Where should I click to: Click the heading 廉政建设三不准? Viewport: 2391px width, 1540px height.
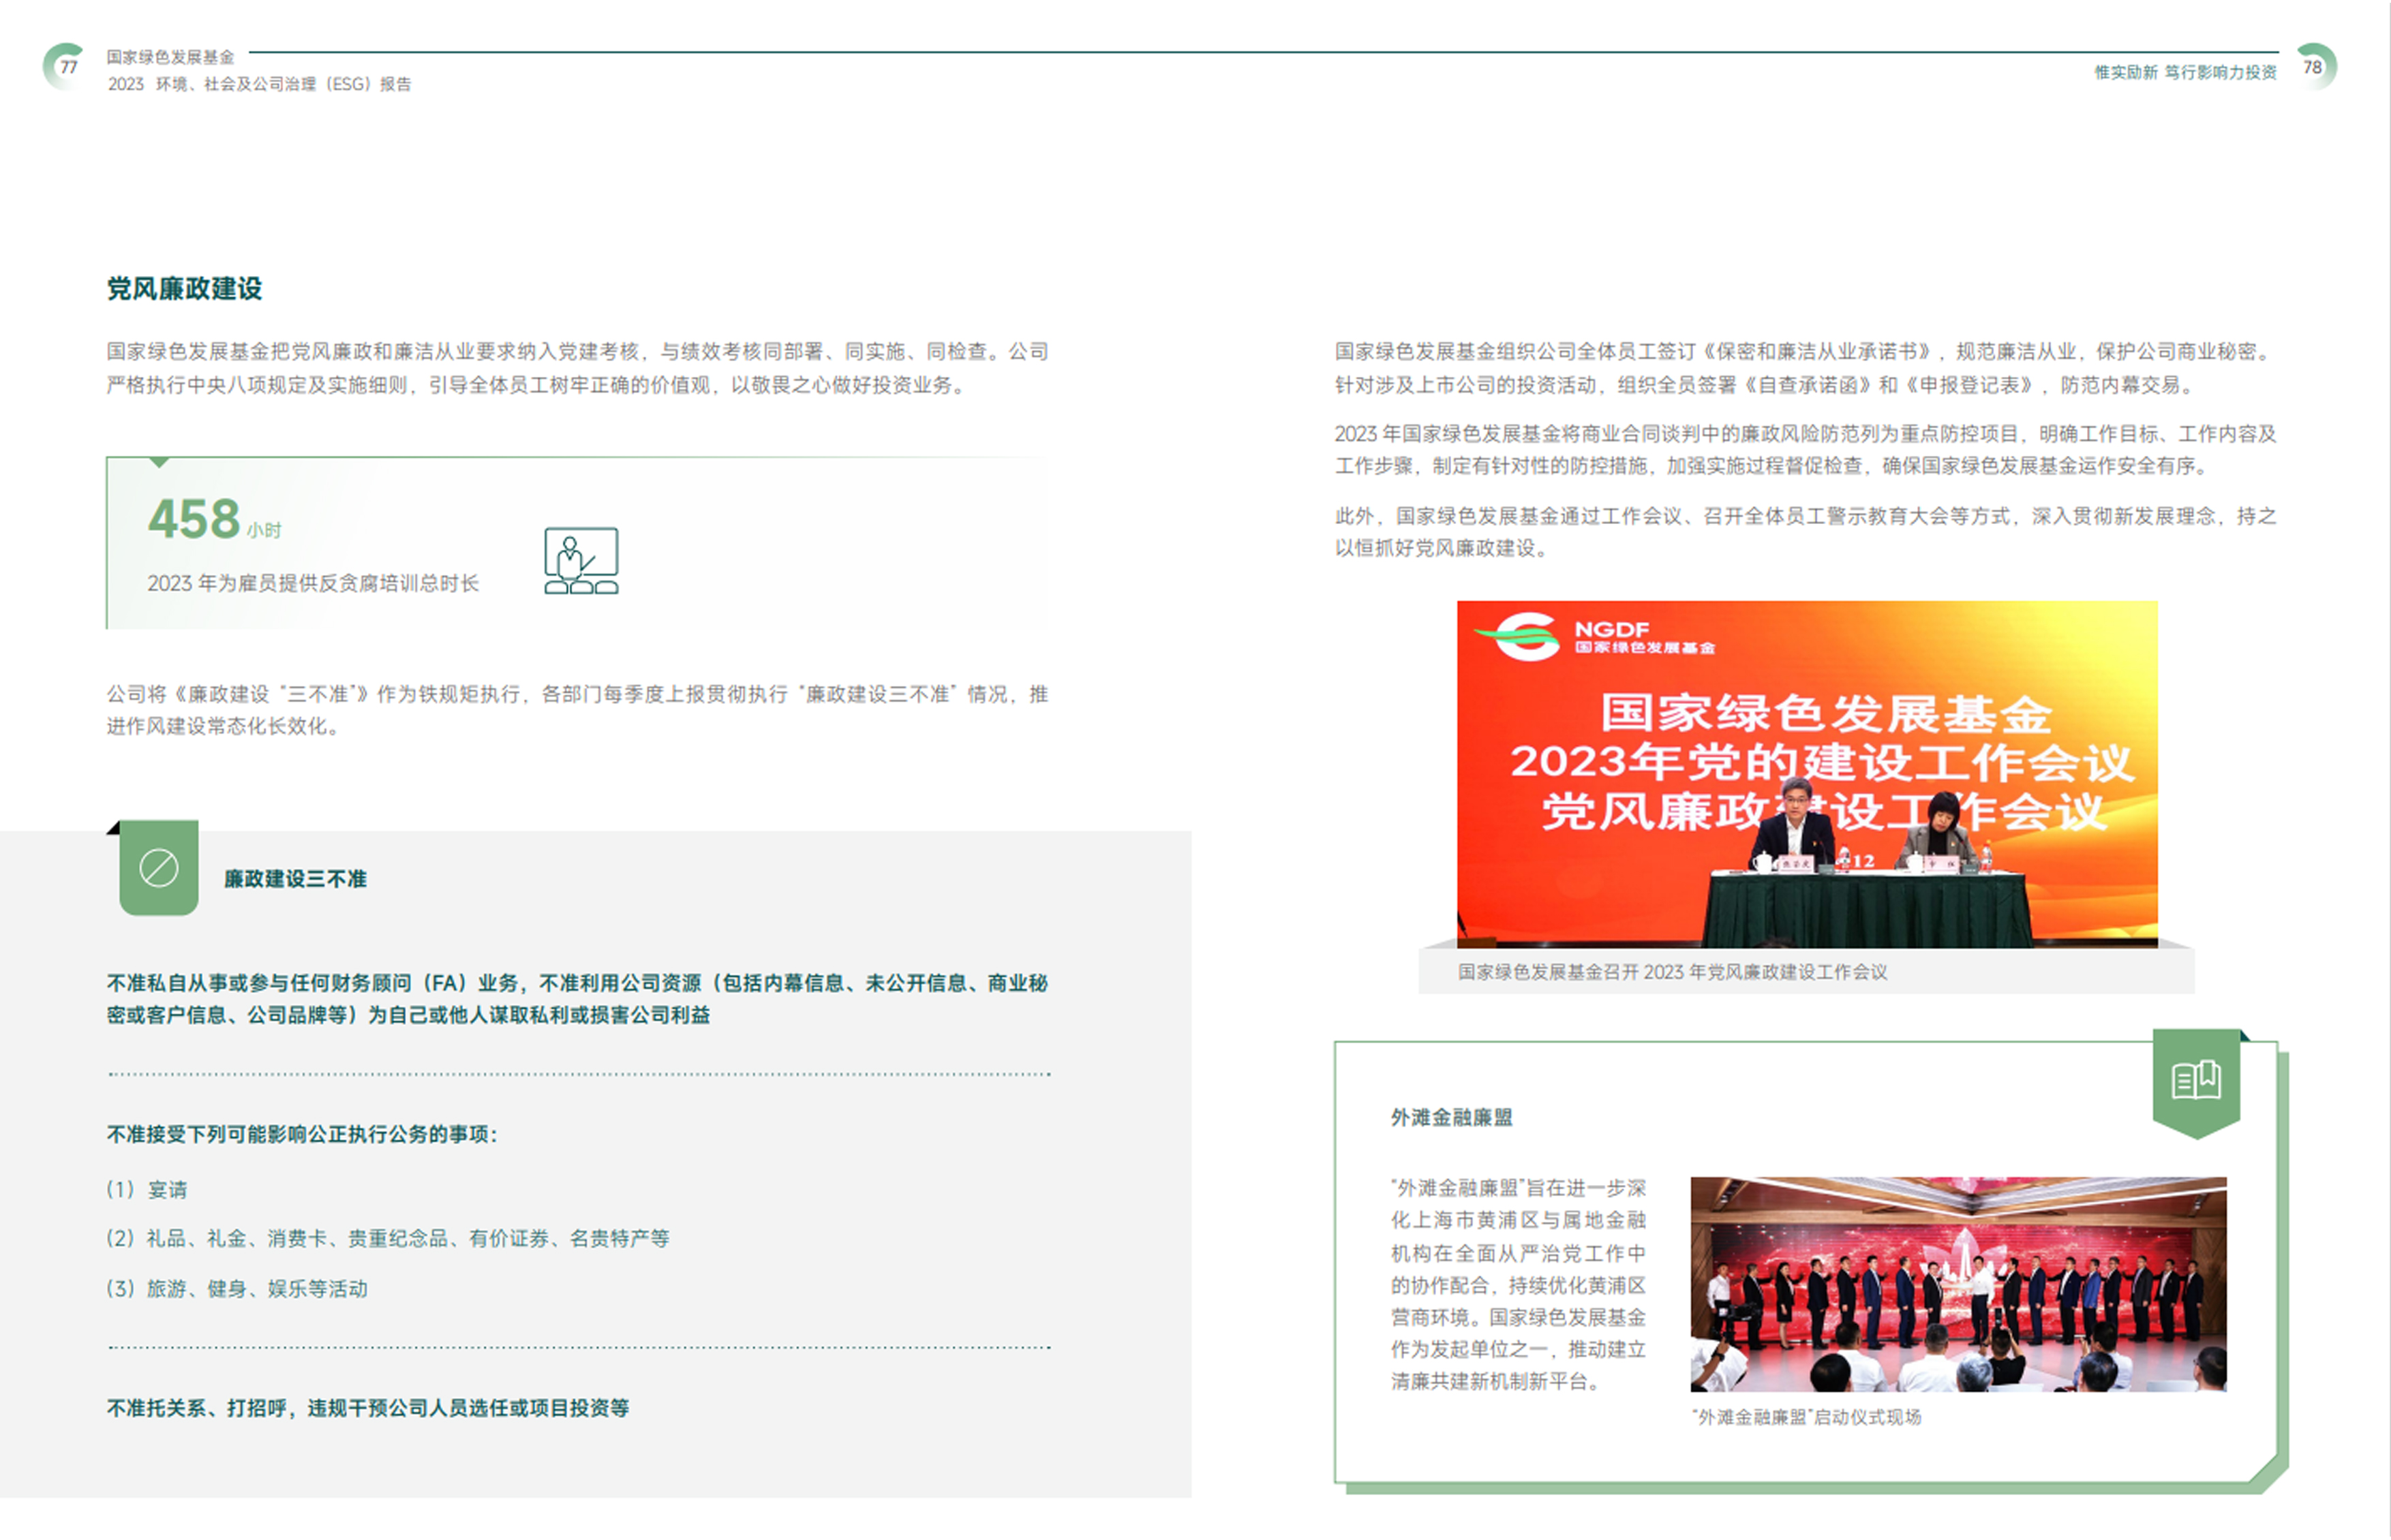click(295, 879)
